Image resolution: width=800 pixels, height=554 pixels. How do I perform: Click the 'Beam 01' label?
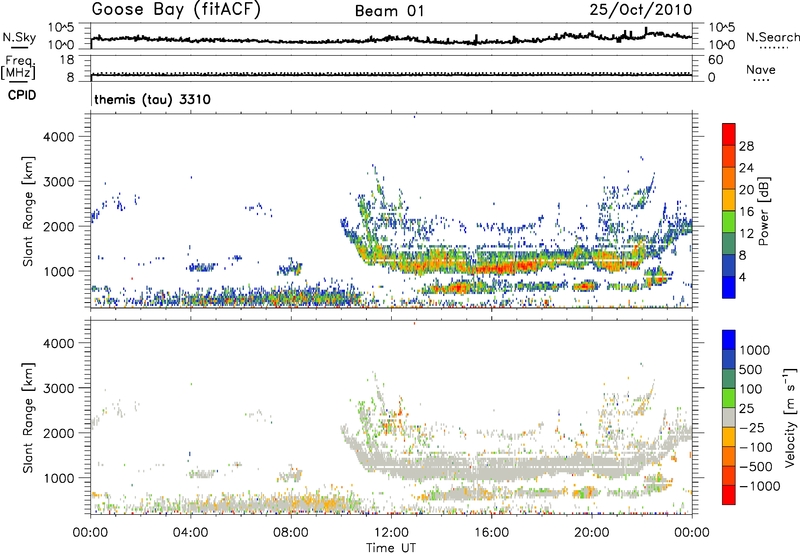click(390, 11)
